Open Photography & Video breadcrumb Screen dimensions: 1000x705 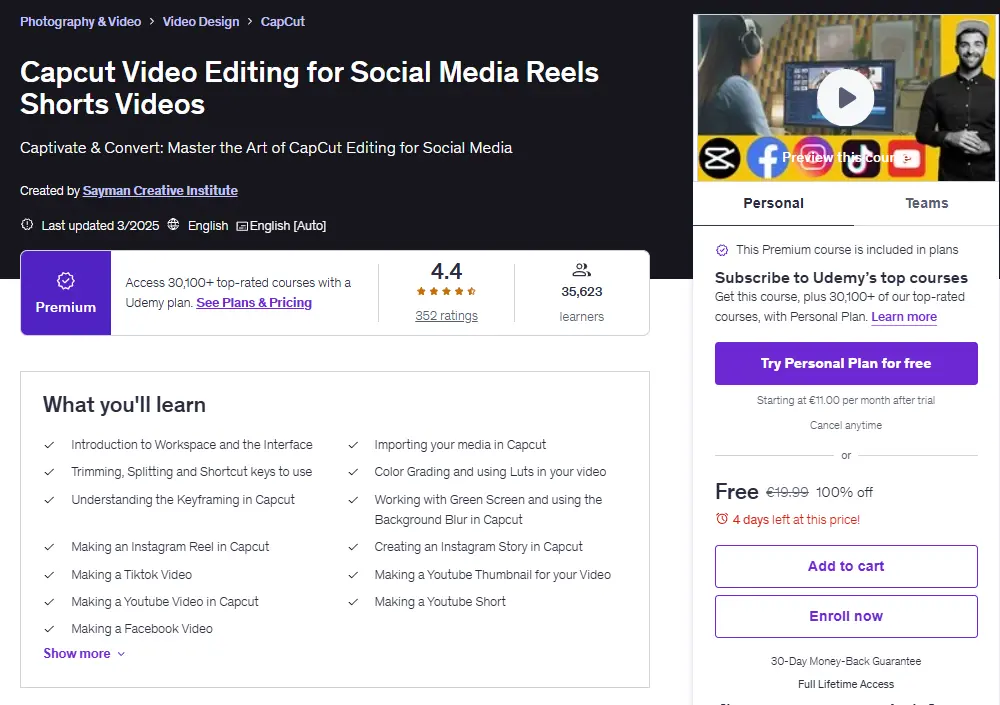(80, 22)
